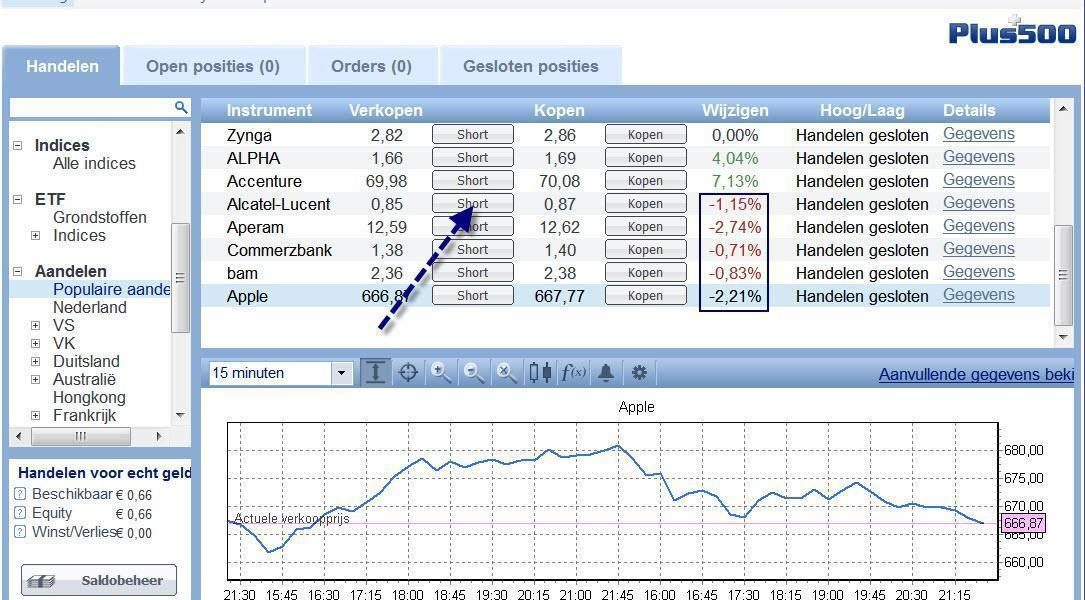
Task: Click Short button for Alcatel-Lucent
Action: pyautogui.click(x=473, y=203)
